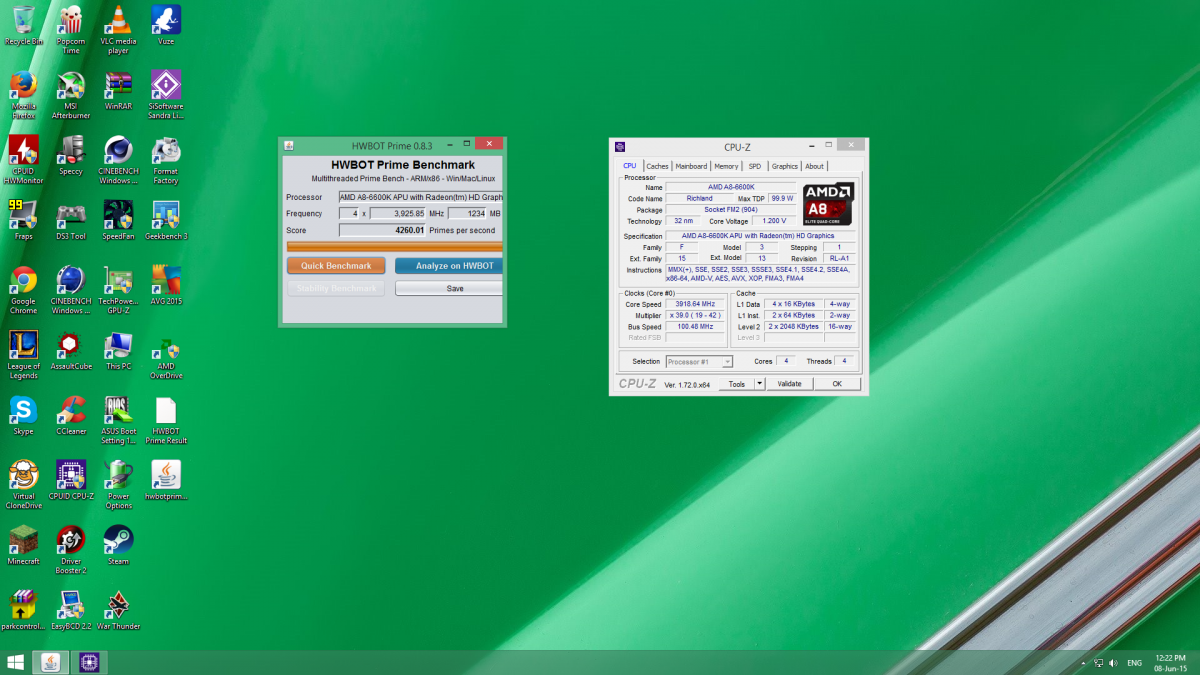Launch Google Chrome from desktop

(24, 290)
